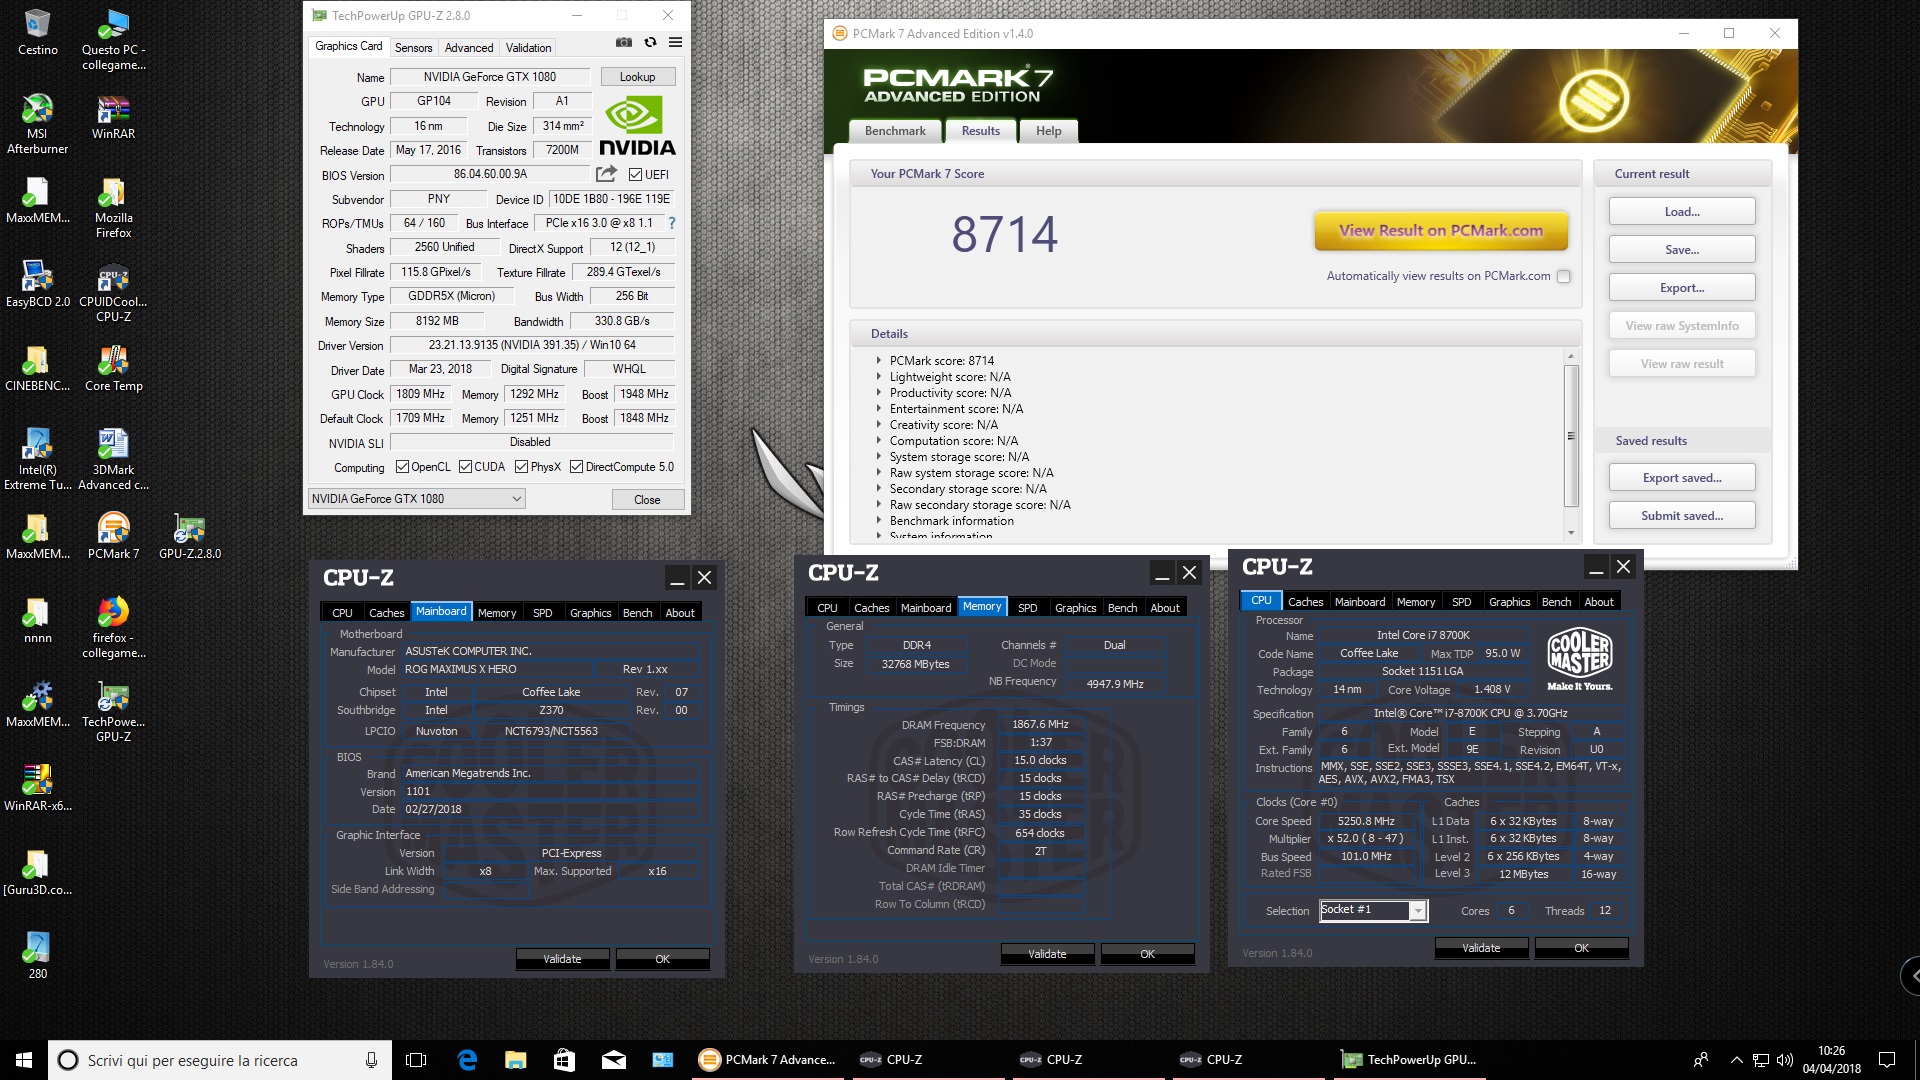This screenshot has height=1080, width=1920.
Task: Click the Windows search box in taskbar
Action: (220, 1060)
